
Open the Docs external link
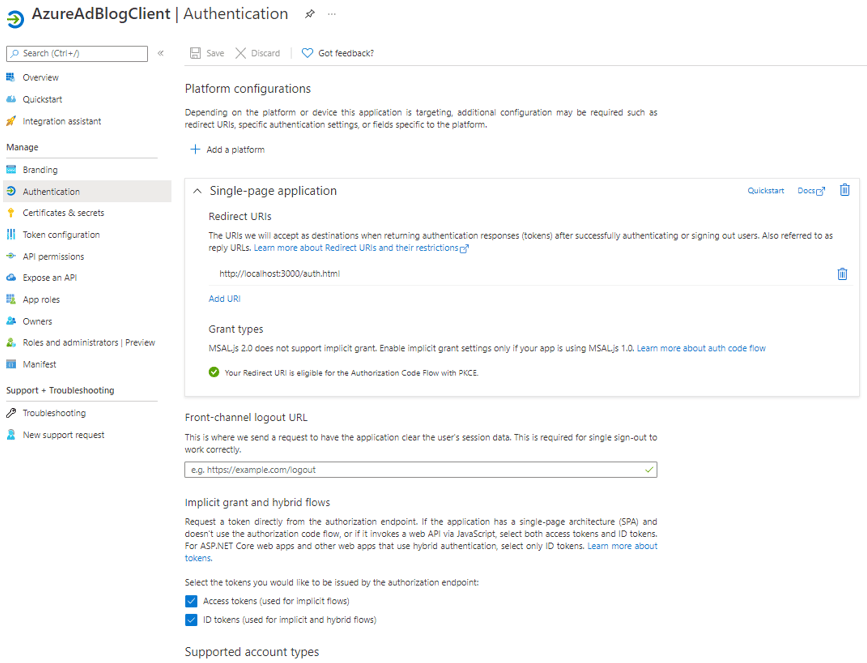pos(811,191)
